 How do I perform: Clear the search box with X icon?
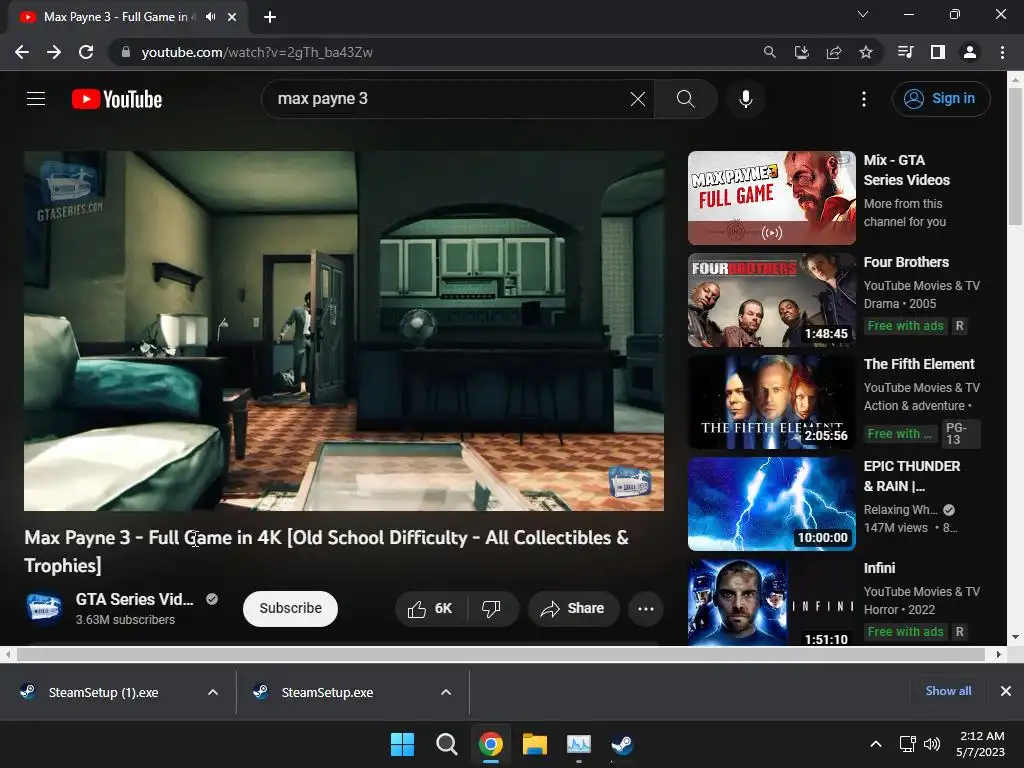637,99
